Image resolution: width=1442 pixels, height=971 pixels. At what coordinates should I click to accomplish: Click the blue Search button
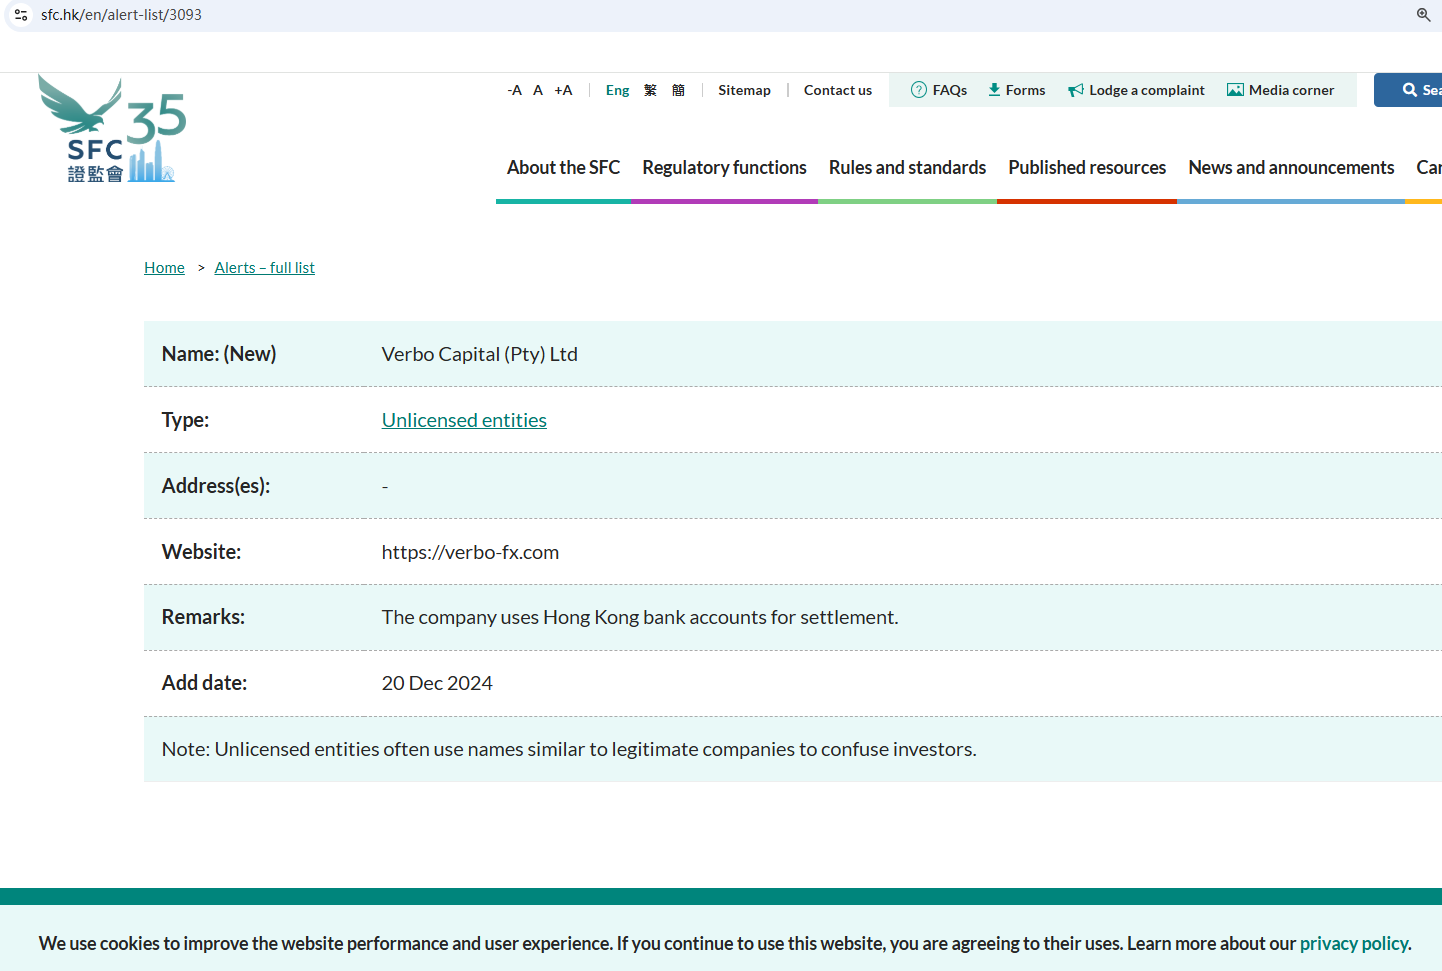pos(1418,90)
